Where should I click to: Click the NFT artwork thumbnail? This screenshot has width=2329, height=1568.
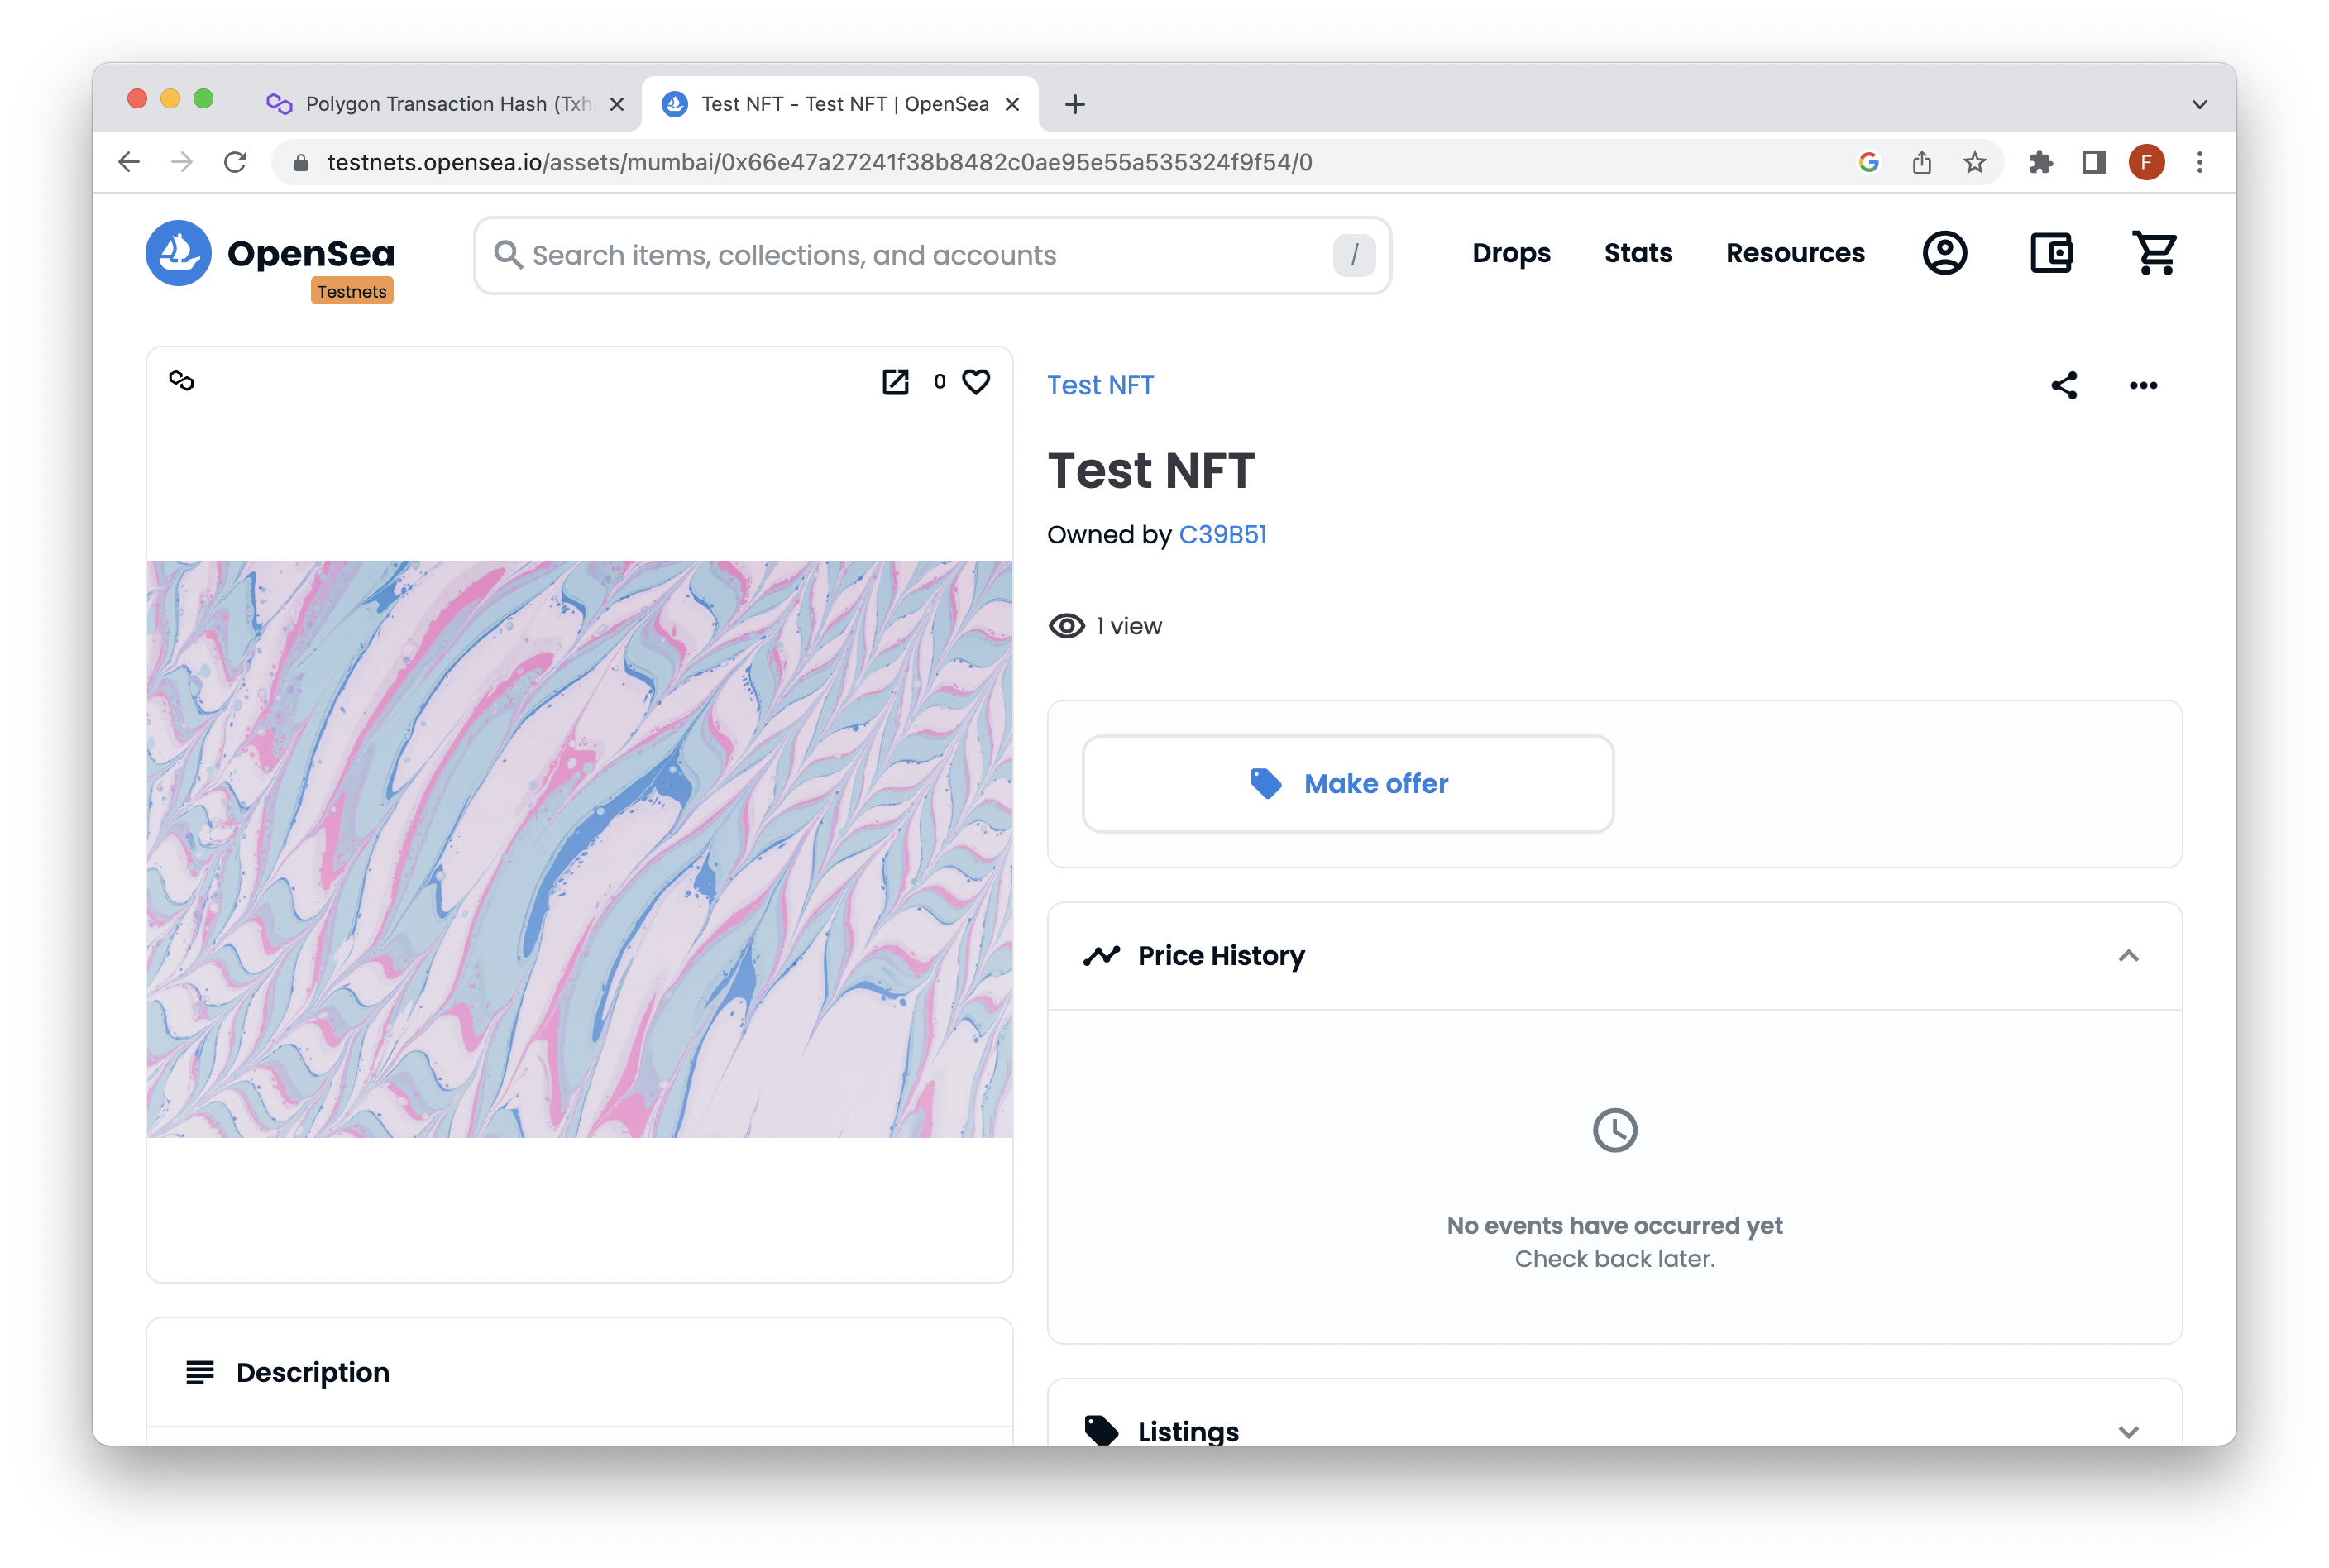(579, 847)
